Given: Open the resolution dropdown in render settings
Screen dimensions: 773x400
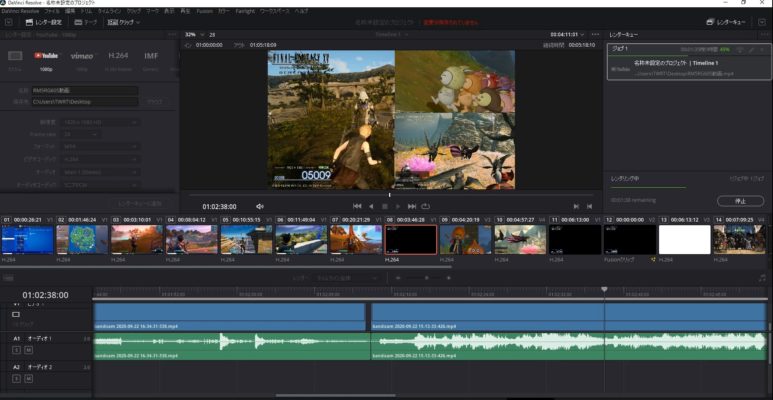Looking at the screenshot, I should [100, 122].
